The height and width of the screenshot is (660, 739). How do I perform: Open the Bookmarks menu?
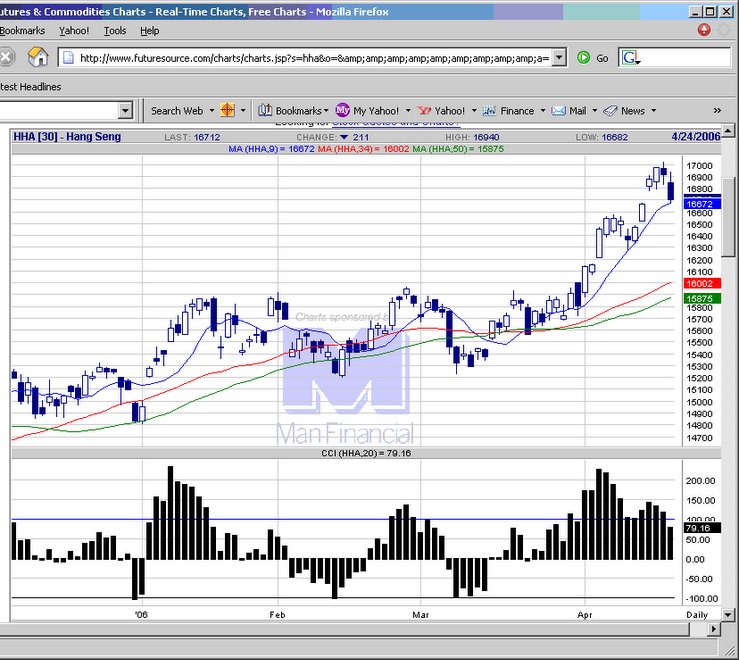tap(22, 31)
